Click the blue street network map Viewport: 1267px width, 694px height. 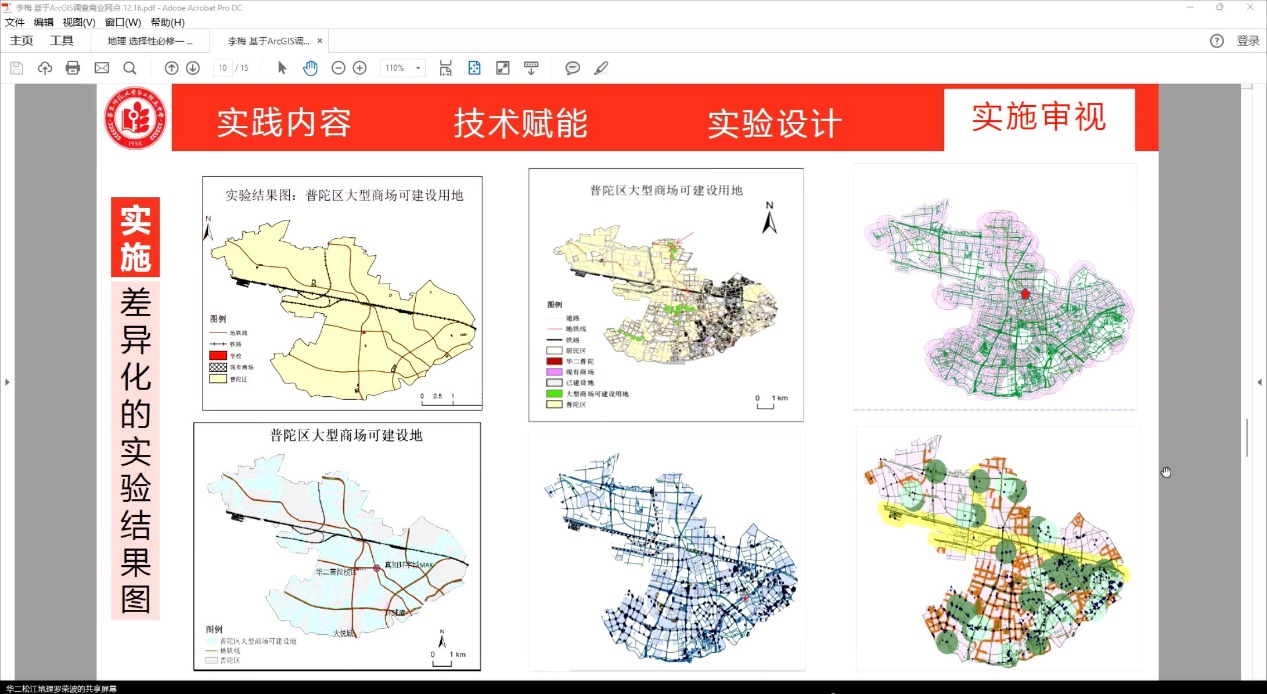[667, 552]
